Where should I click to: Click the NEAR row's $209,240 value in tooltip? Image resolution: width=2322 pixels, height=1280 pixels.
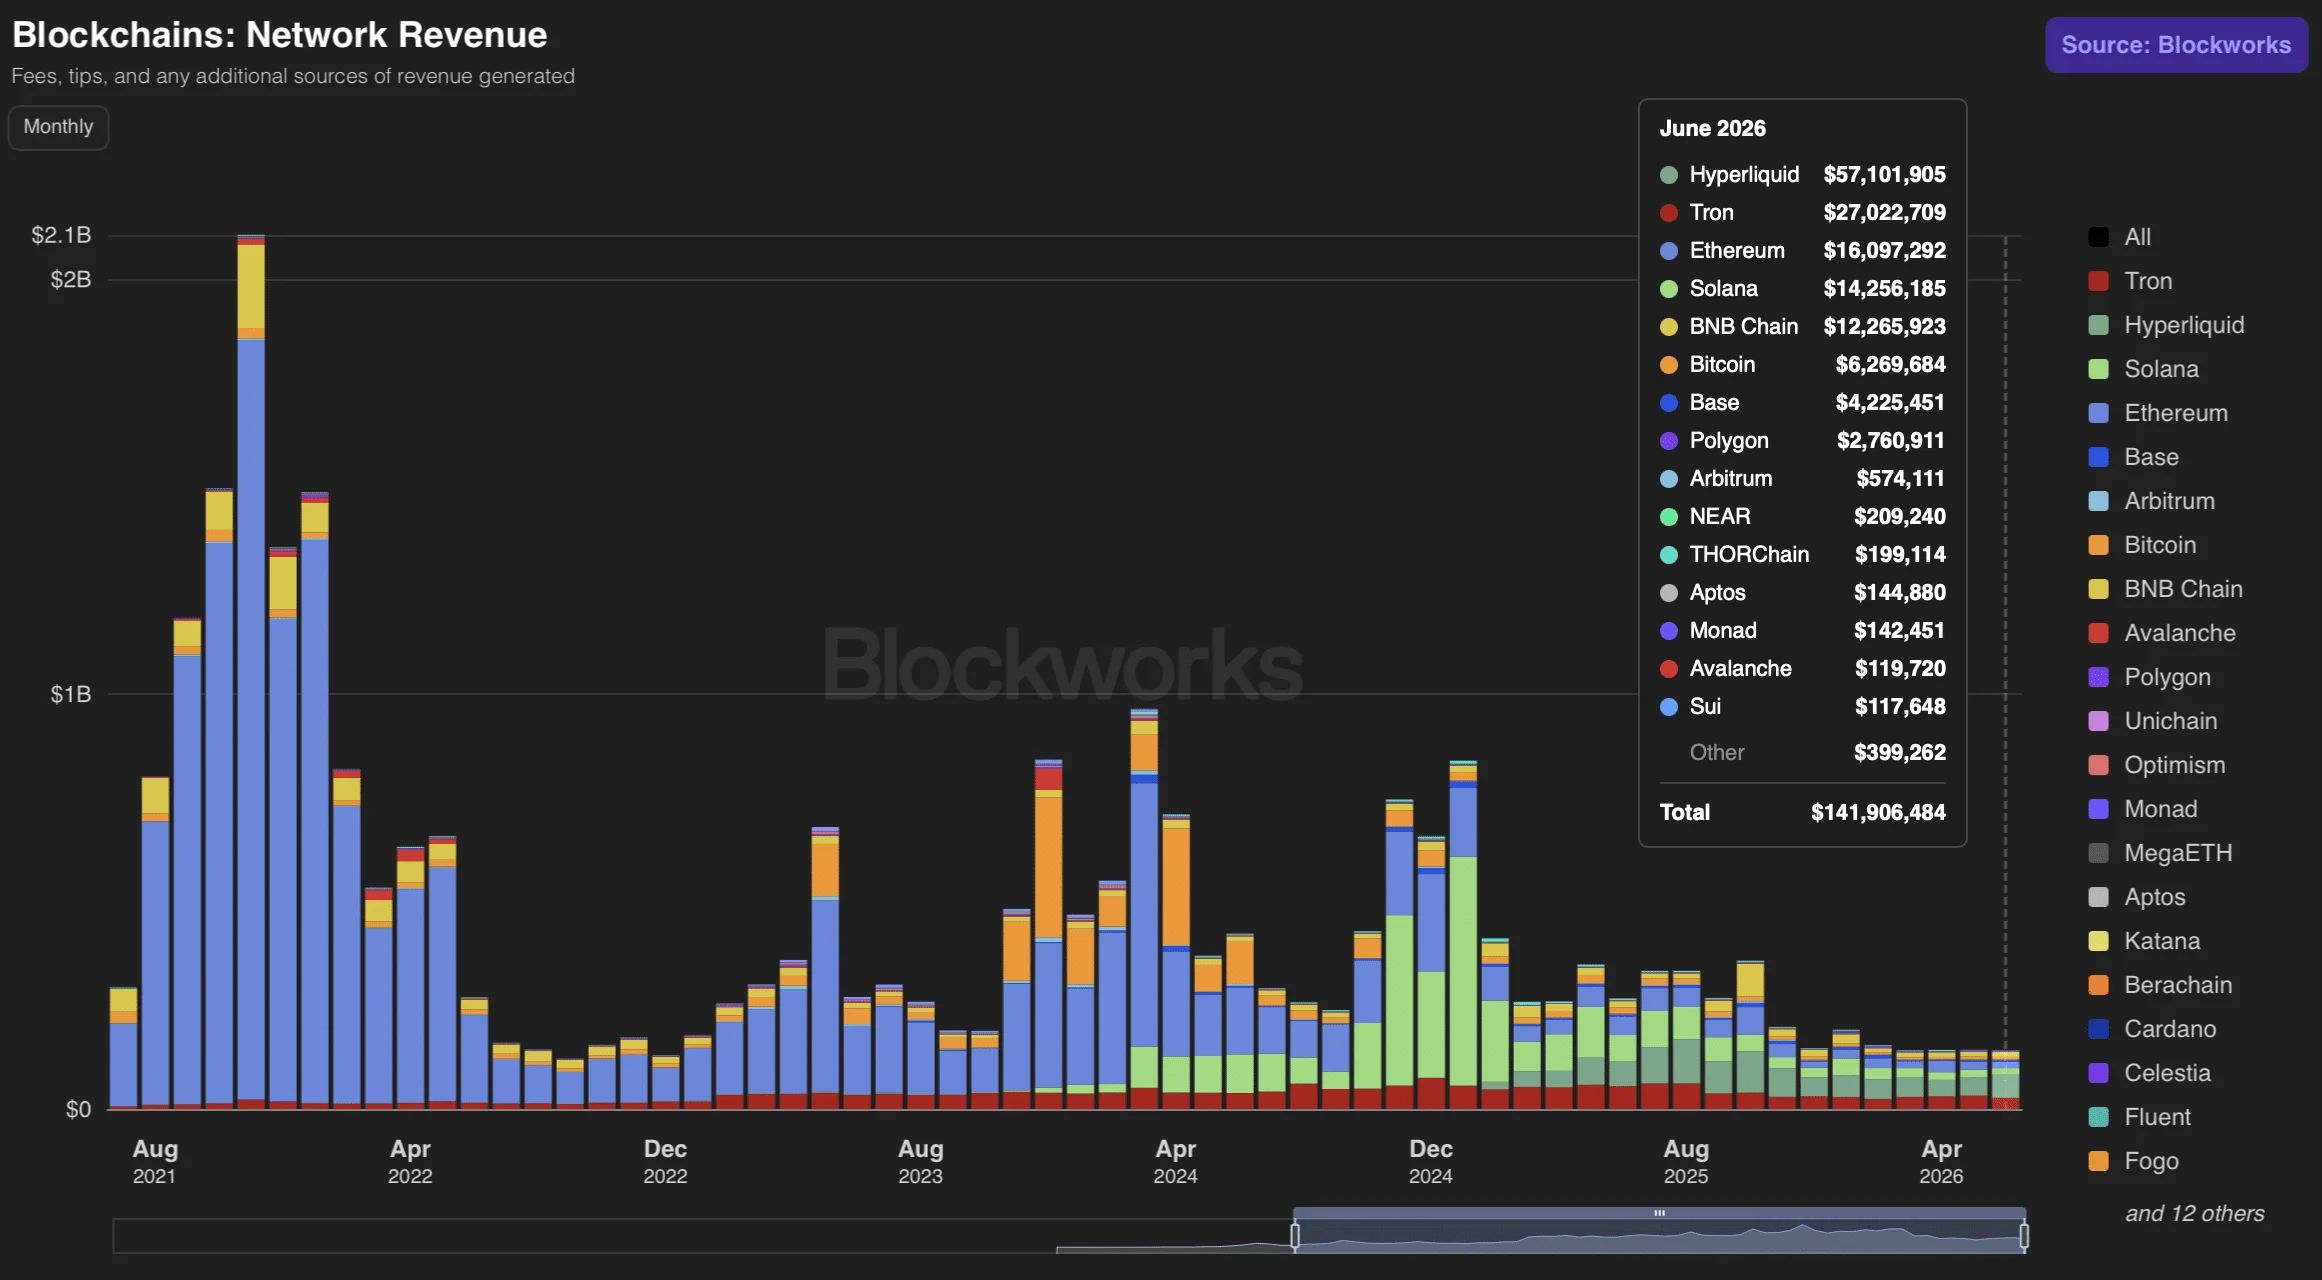tap(1900, 516)
